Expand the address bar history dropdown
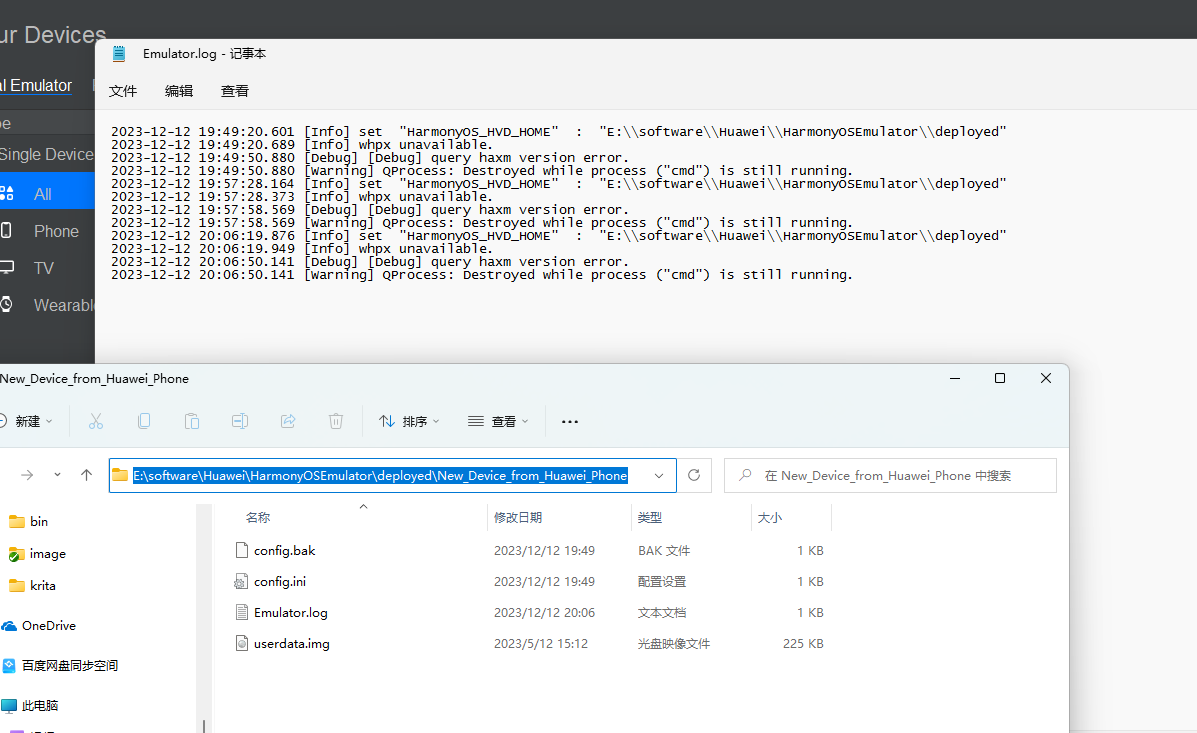 [659, 476]
